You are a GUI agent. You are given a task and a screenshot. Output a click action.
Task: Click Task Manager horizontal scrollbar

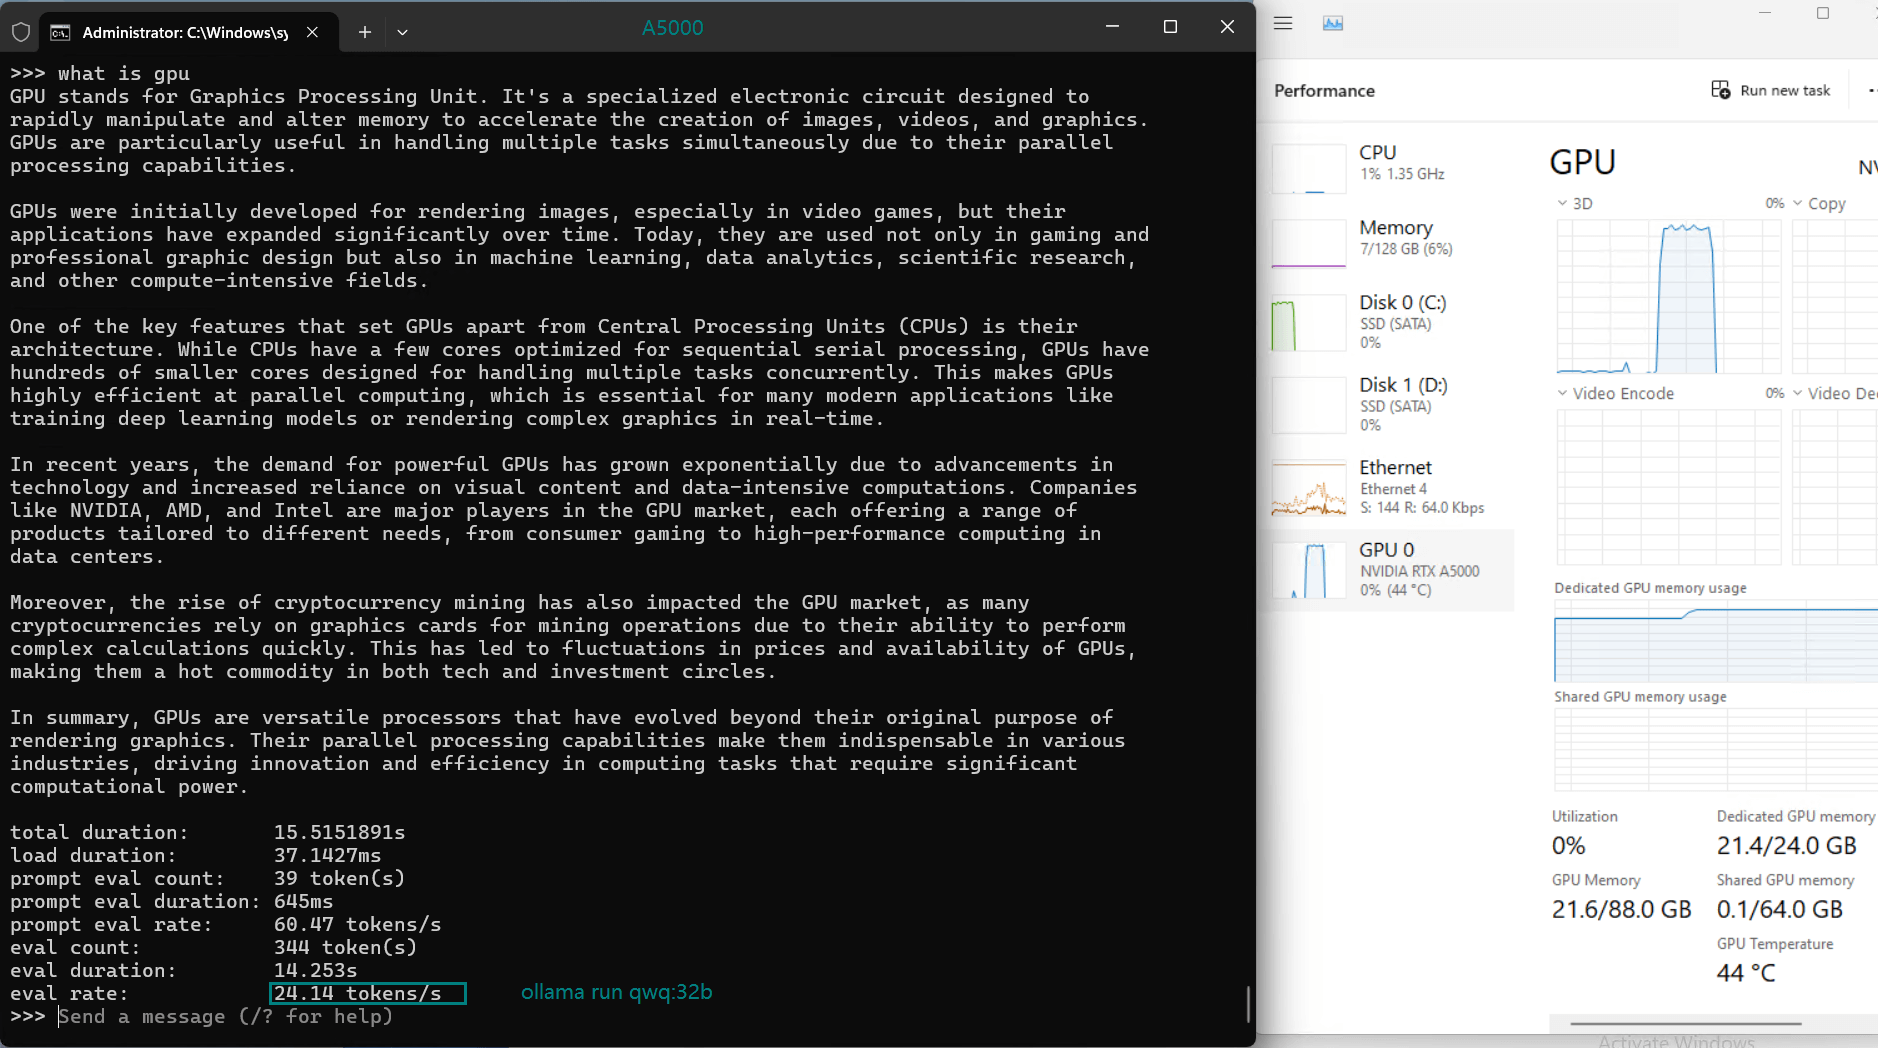click(1686, 1024)
